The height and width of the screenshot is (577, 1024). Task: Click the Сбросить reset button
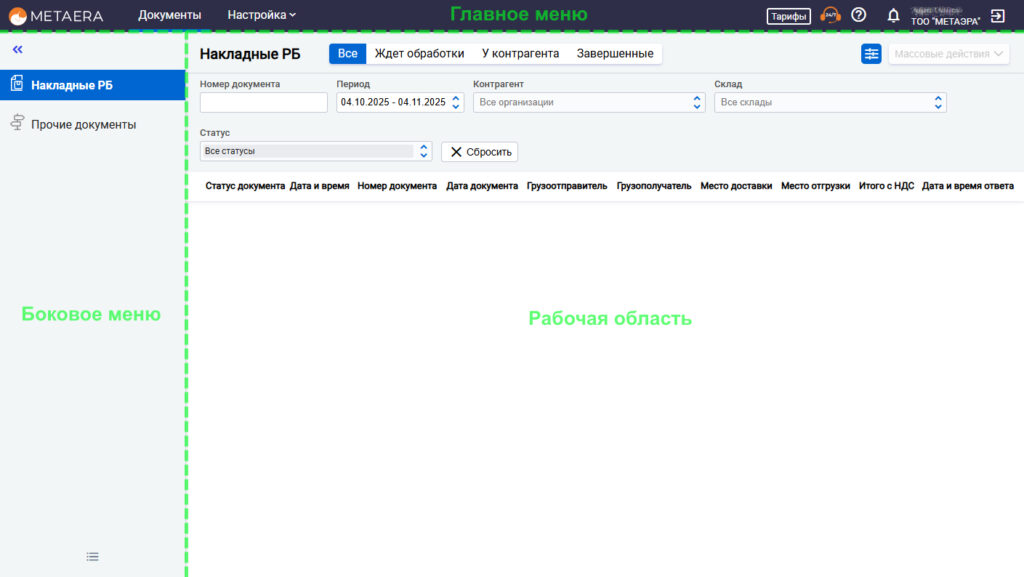(x=479, y=152)
